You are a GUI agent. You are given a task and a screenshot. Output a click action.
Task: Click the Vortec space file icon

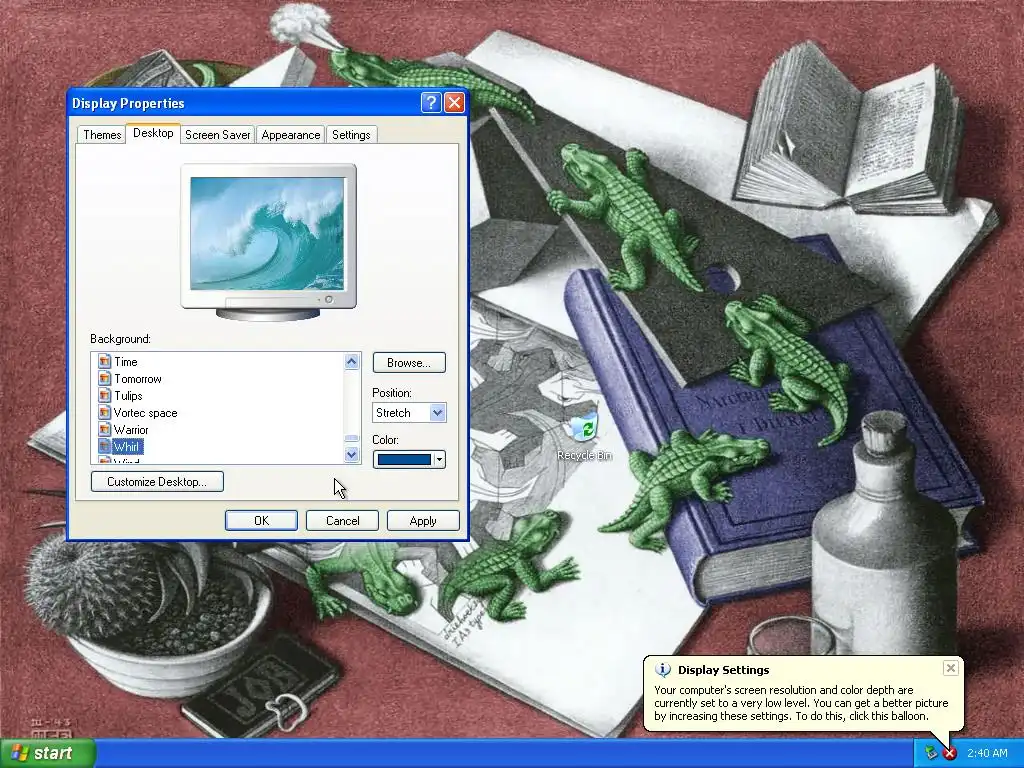tap(104, 412)
